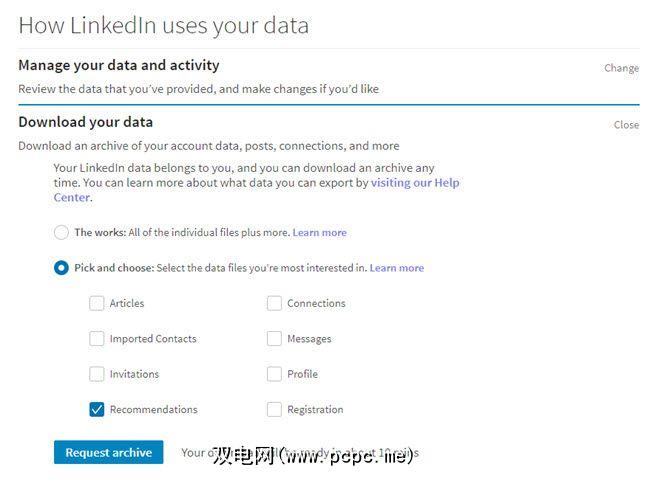Select the Invitations checkbox
The image size is (670, 479).
point(97,374)
